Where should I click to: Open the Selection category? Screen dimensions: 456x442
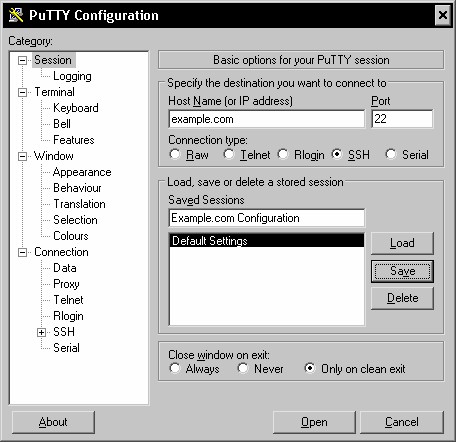coord(75,220)
